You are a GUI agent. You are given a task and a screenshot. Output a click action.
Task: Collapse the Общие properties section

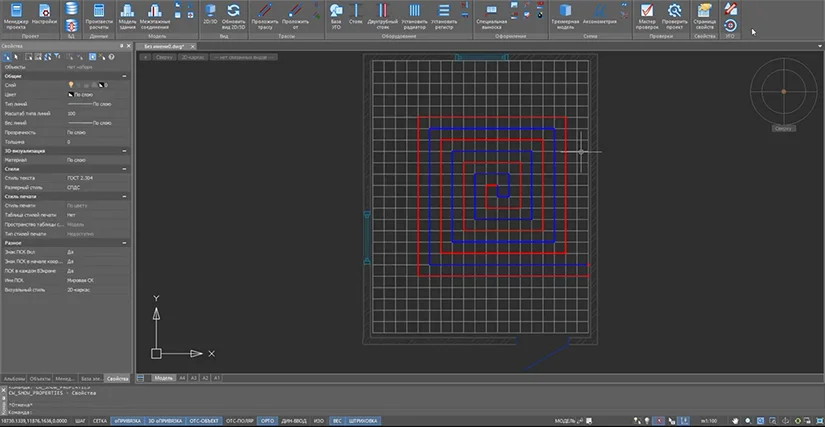125,74
